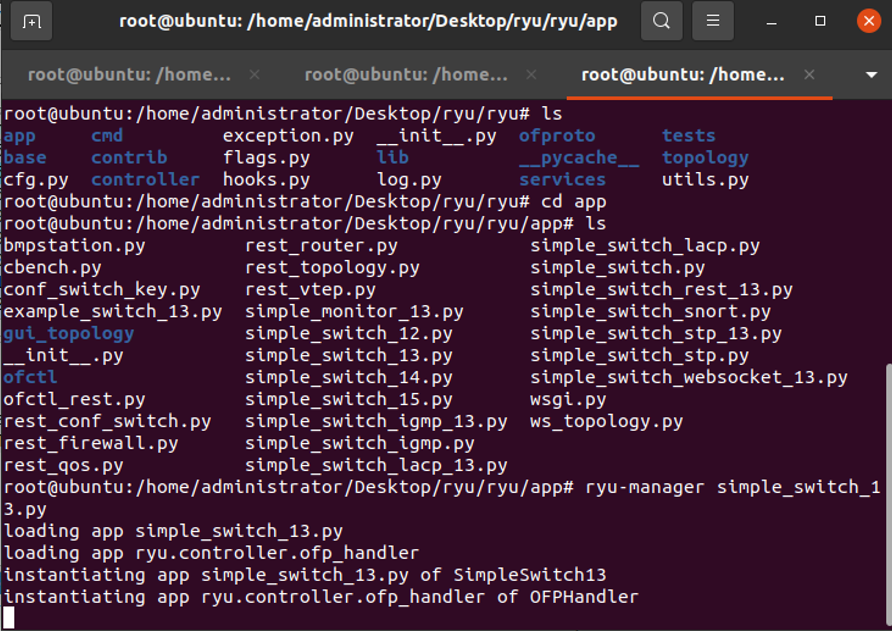The width and height of the screenshot is (892, 631).
Task: Click the 'ofctl_rest.py' file name
Action: coord(74,399)
